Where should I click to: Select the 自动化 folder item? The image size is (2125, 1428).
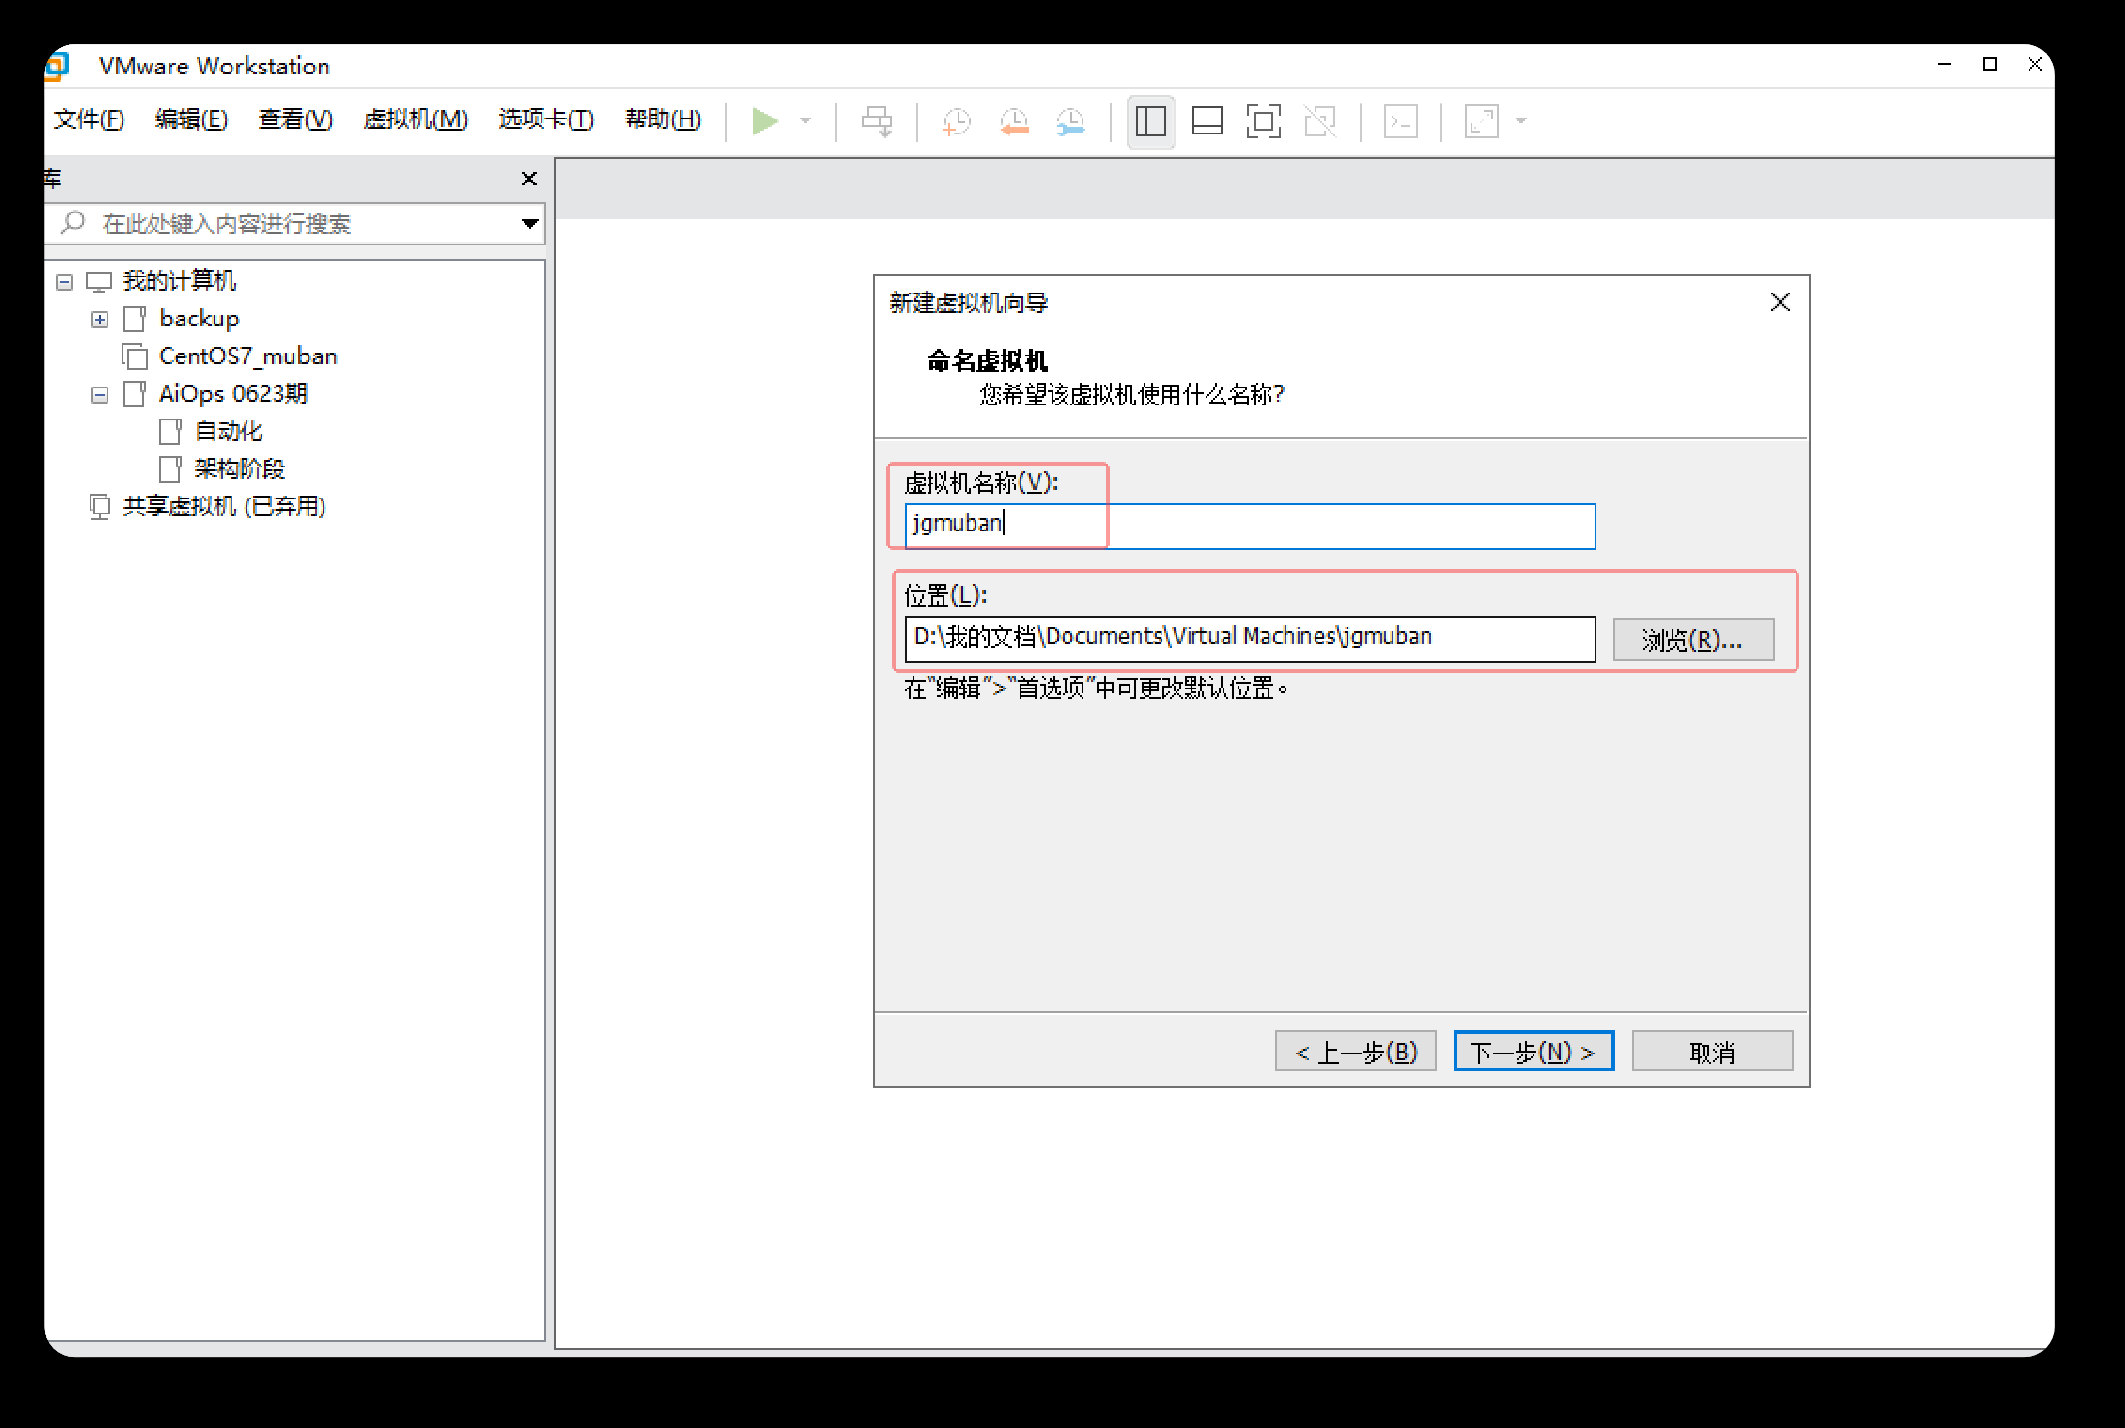(228, 431)
